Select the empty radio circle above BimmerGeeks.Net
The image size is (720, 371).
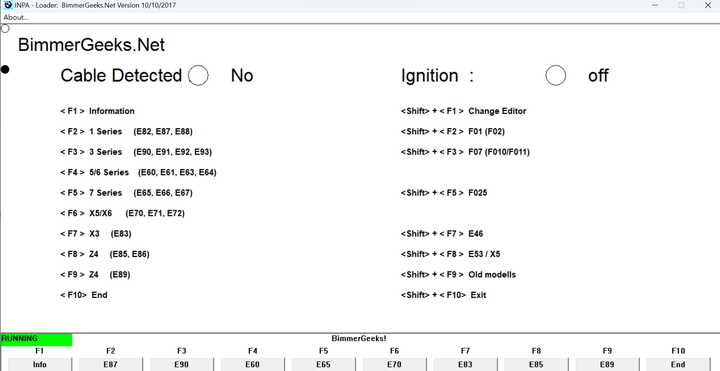point(5,28)
